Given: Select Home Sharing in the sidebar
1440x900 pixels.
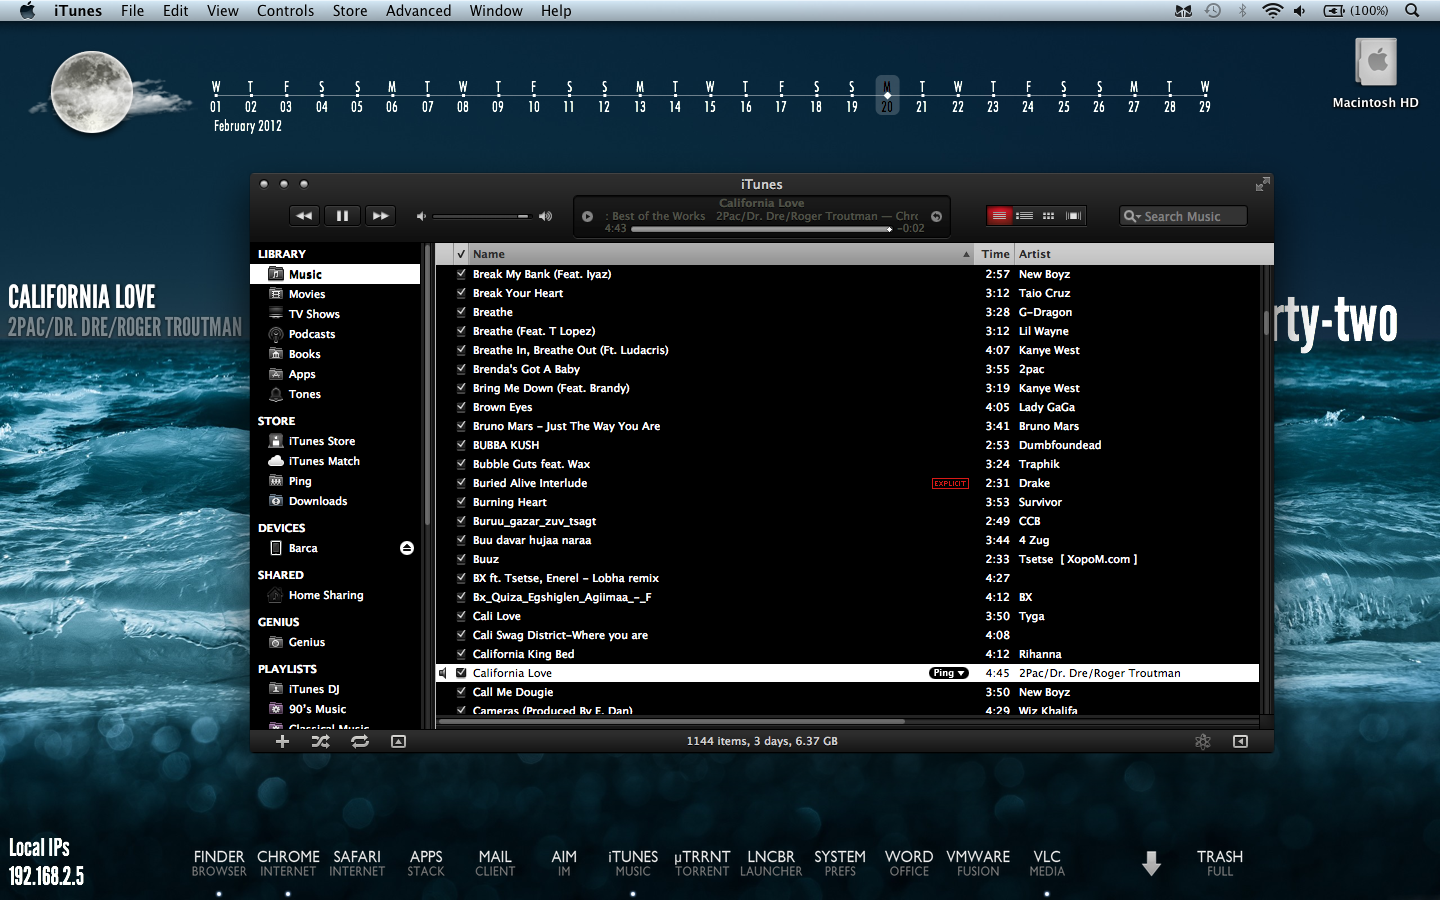Looking at the screenshot, I should tap(335, 595).
